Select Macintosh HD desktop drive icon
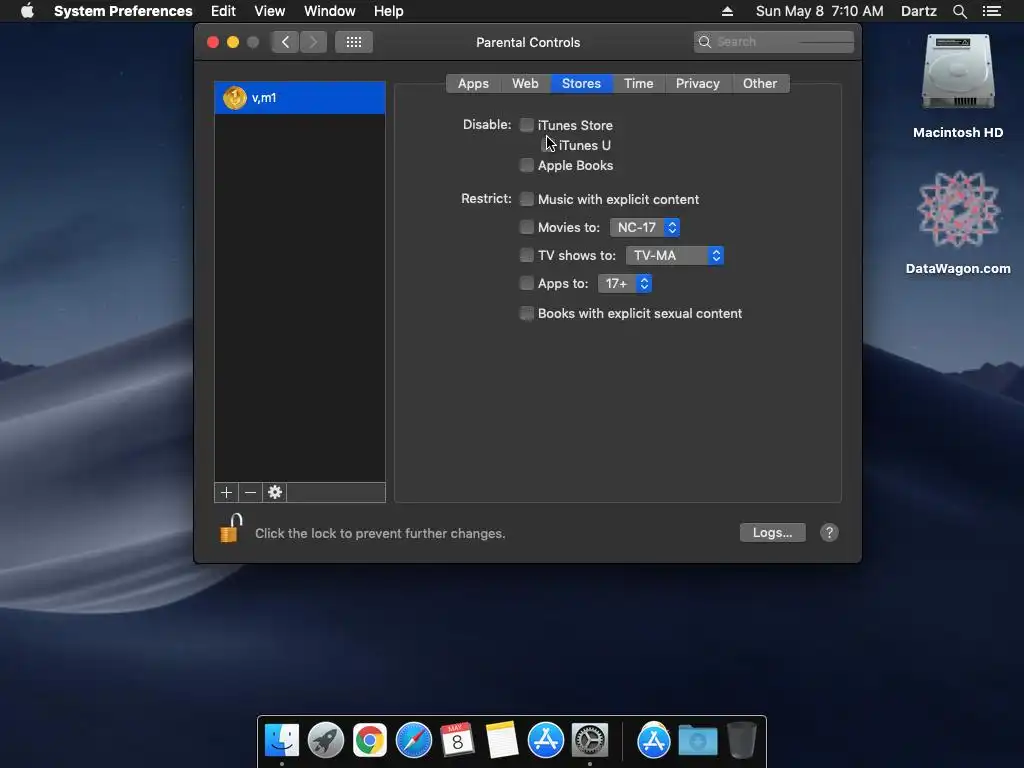This screenshot has width=1024, height=768. 958,72
